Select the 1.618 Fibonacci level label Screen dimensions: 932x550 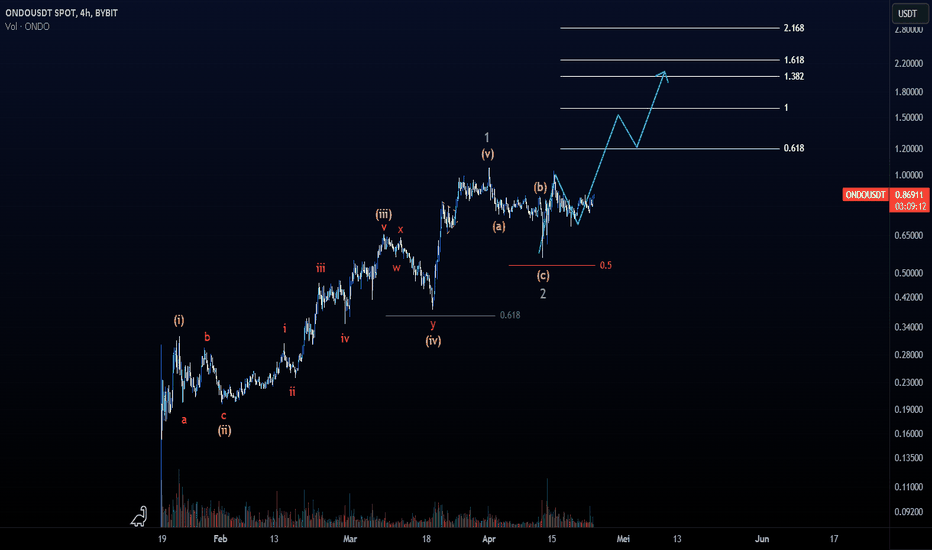click(794, 60)
